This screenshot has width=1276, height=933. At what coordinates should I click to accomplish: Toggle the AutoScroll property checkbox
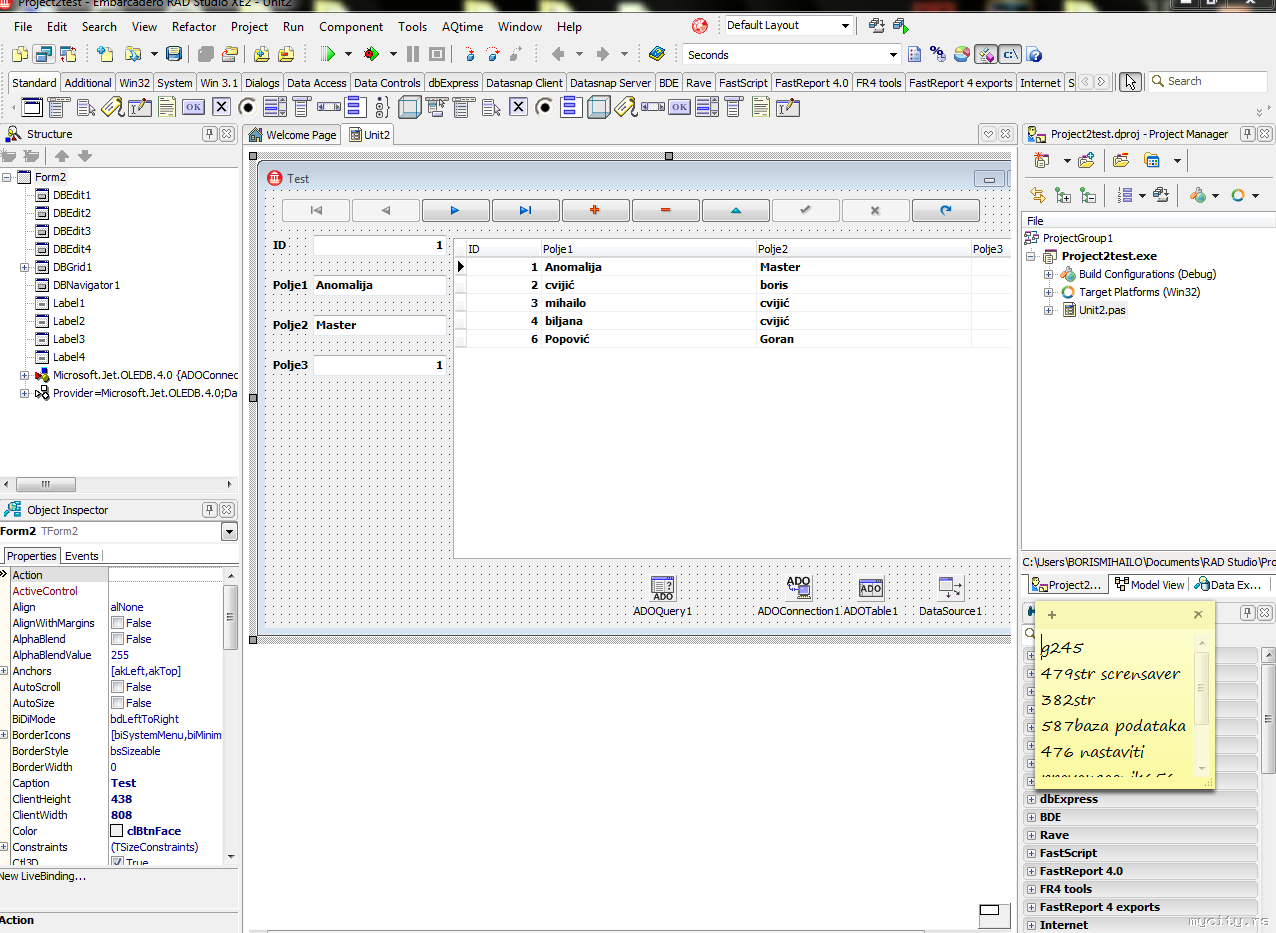117,687
